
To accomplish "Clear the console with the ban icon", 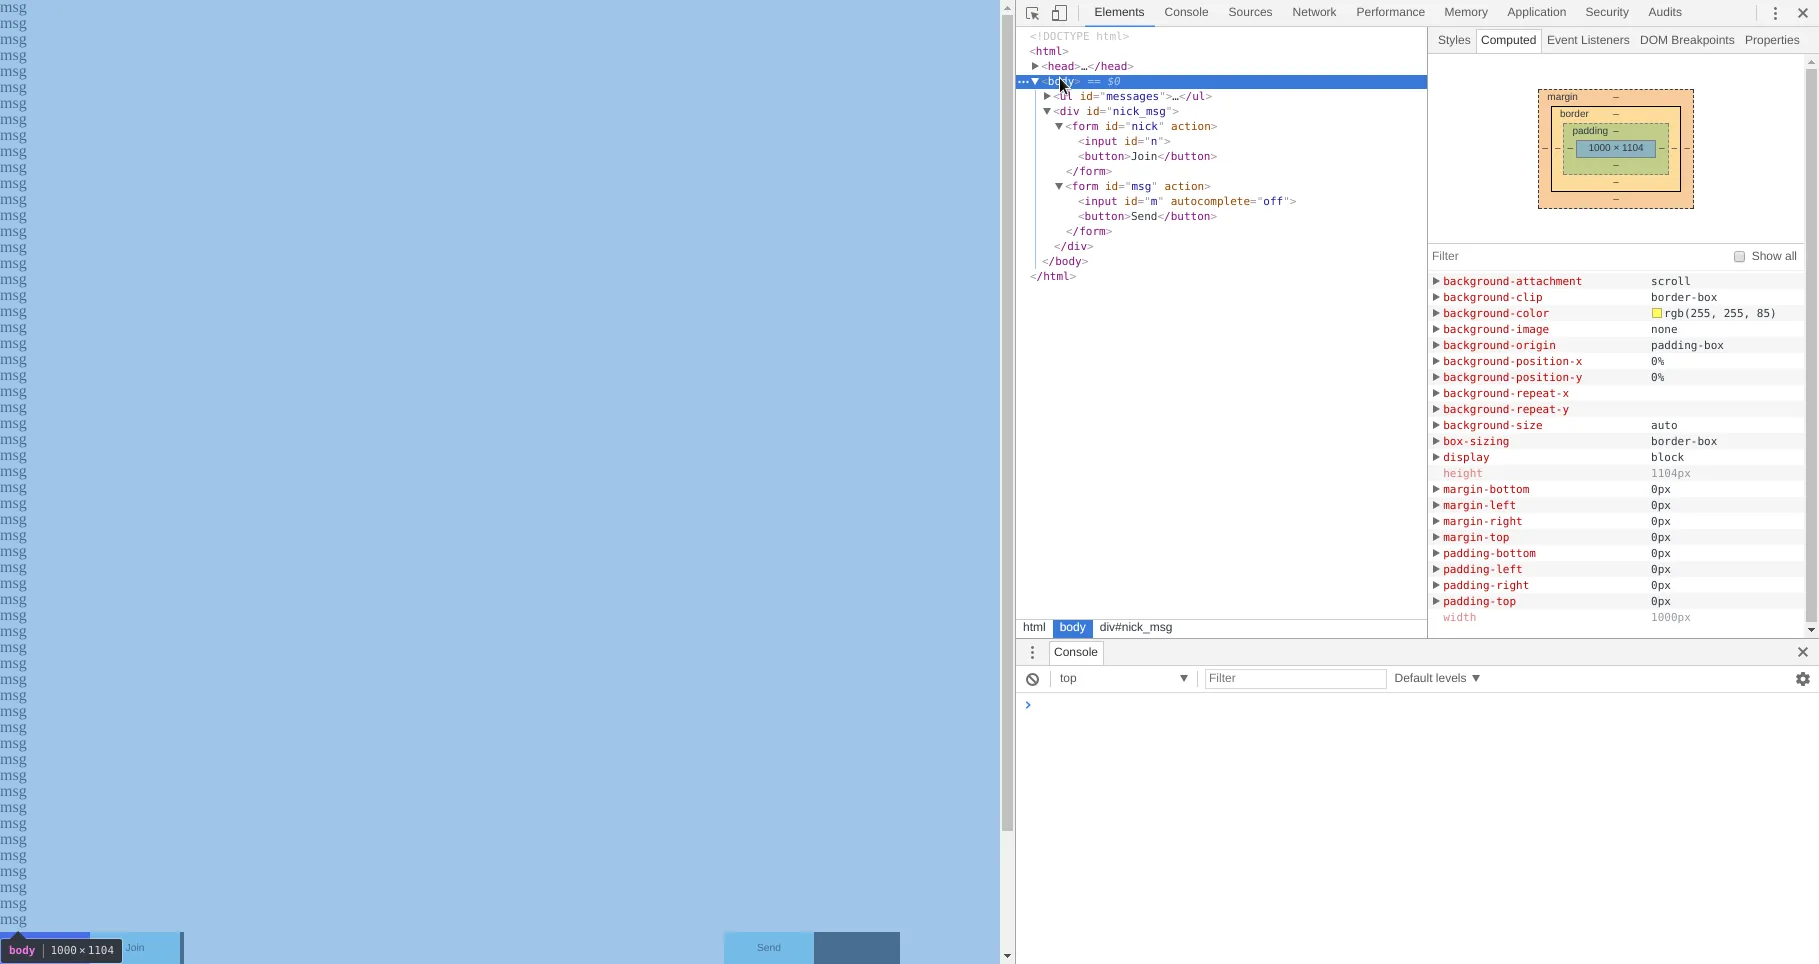I will click(1033, 679).
